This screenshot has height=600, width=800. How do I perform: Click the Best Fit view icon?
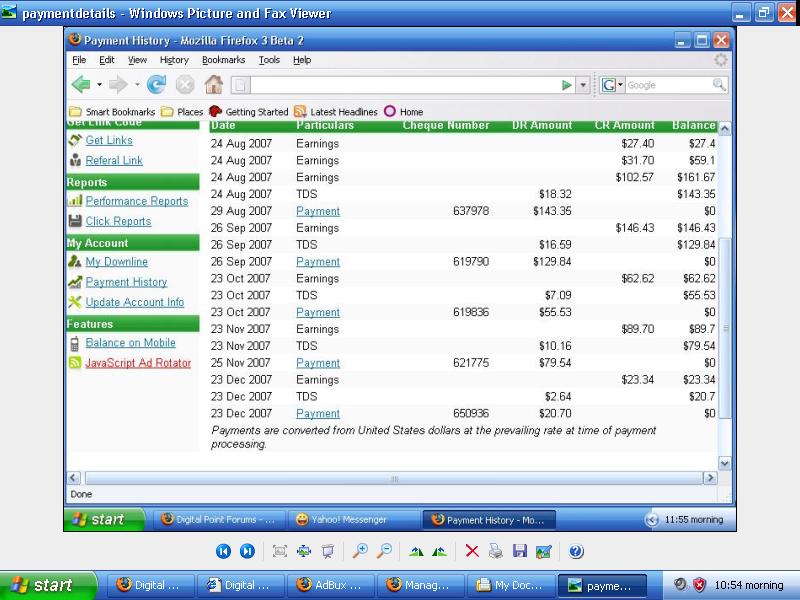[x=280, y=551]
